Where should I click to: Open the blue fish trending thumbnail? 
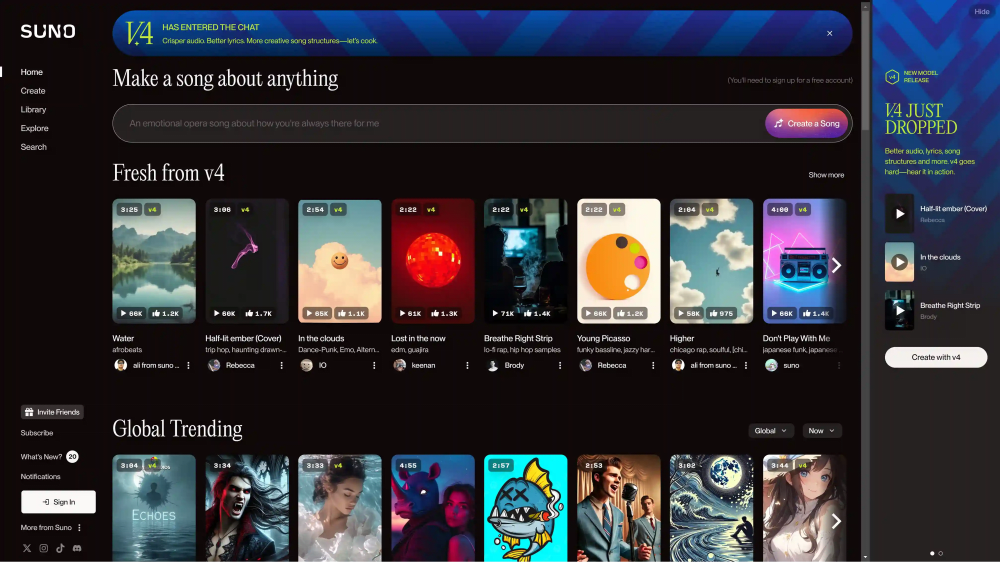click(x=526, y=508)
